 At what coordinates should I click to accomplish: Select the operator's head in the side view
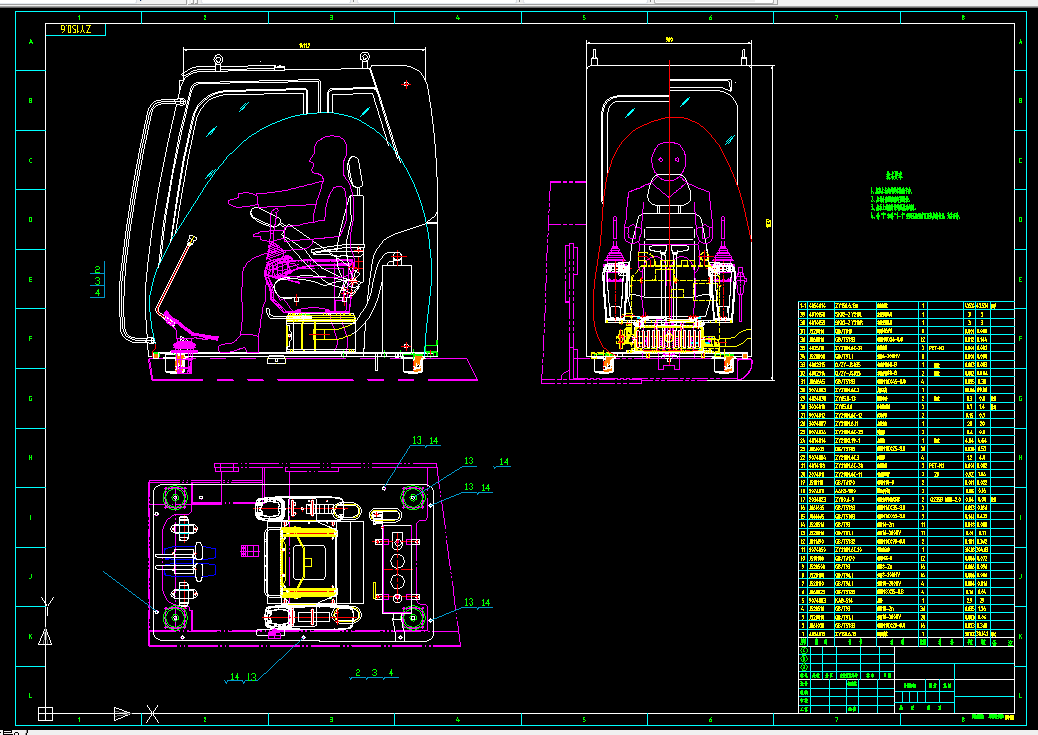coord(329,154)
